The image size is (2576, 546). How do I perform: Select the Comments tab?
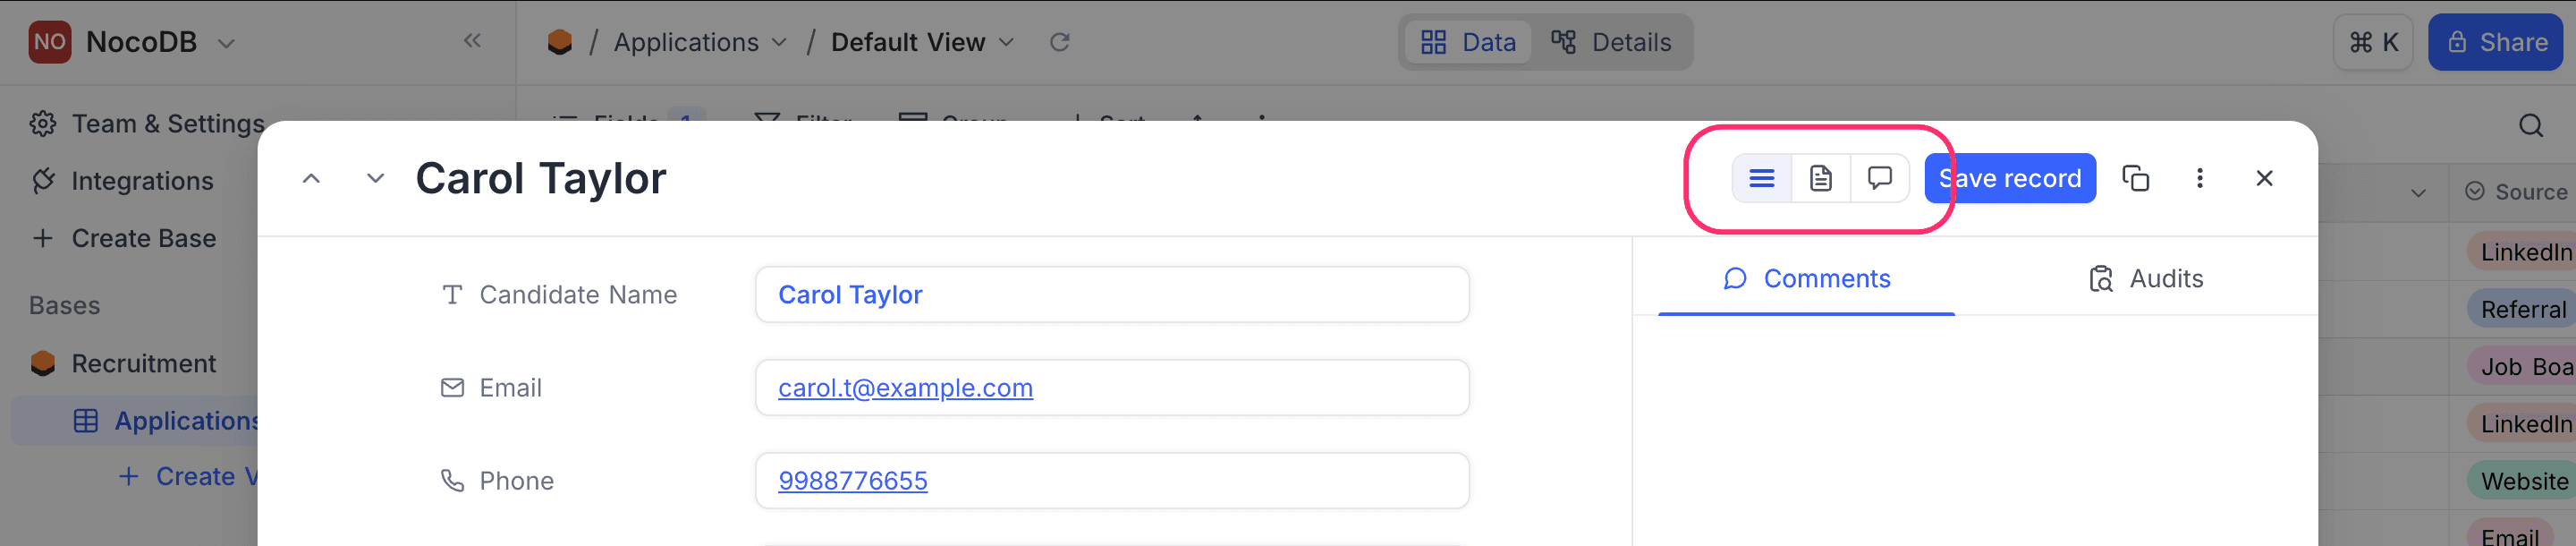1806,279
